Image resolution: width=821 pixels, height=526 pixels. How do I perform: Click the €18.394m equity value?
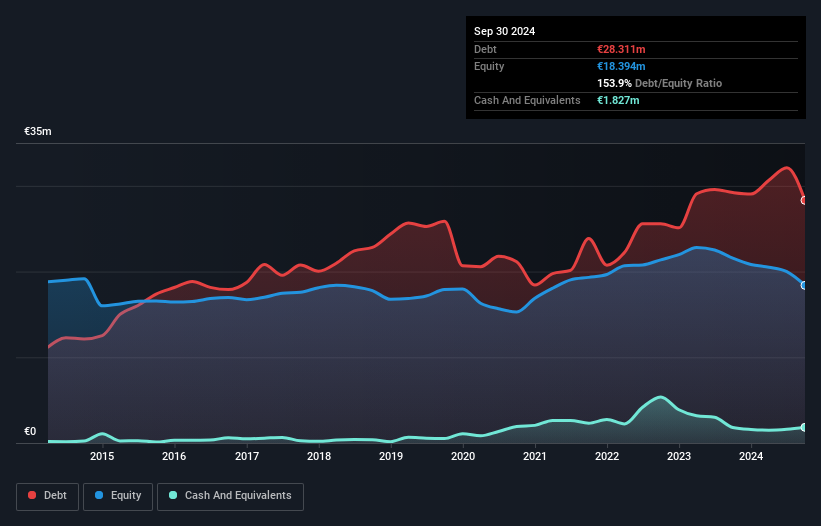pos(621,66)
